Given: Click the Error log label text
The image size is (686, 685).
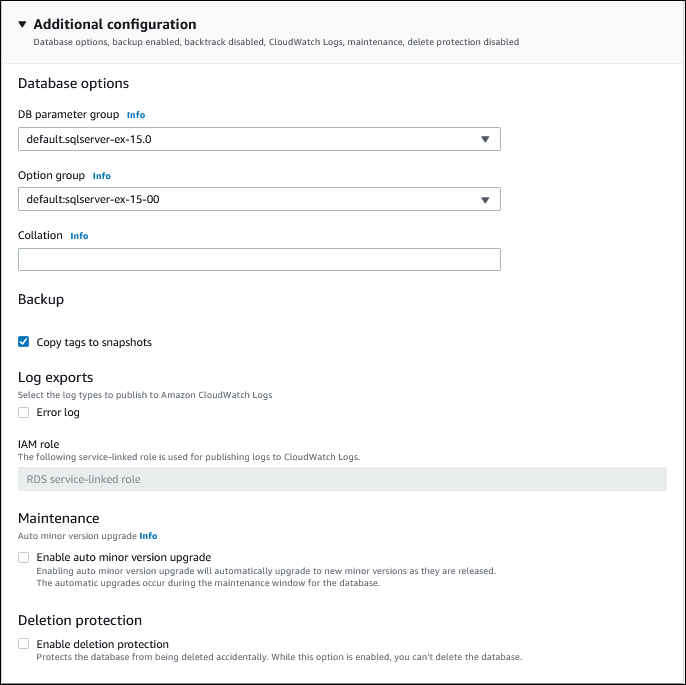Looking at the screenshot, I should coord(58,412).
